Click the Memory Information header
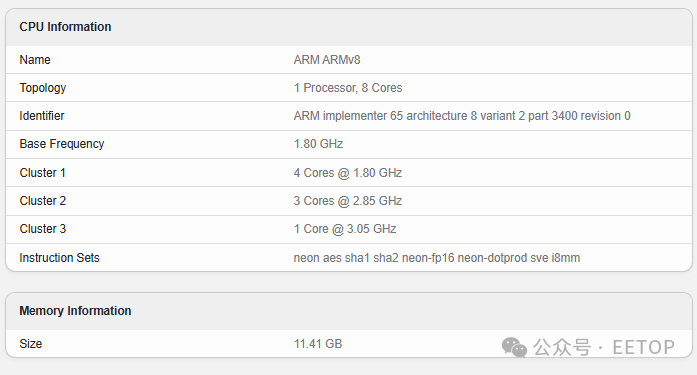Screen dimensions: 697x375 click(75, 311)
